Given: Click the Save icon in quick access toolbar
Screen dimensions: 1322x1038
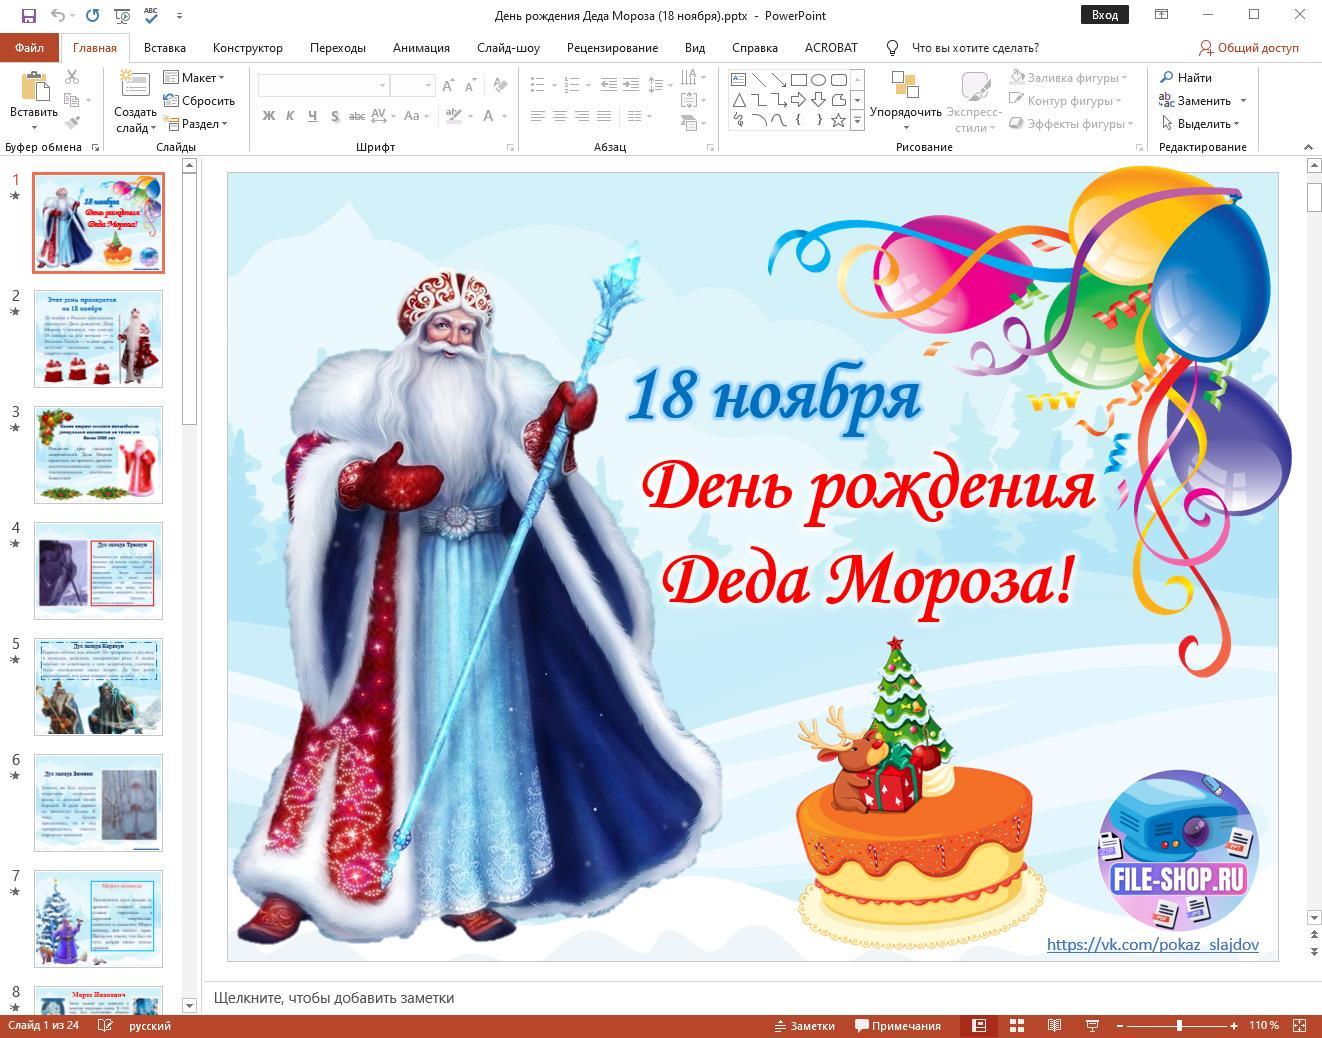Looking at the screenshot, I should pos(28,15).
